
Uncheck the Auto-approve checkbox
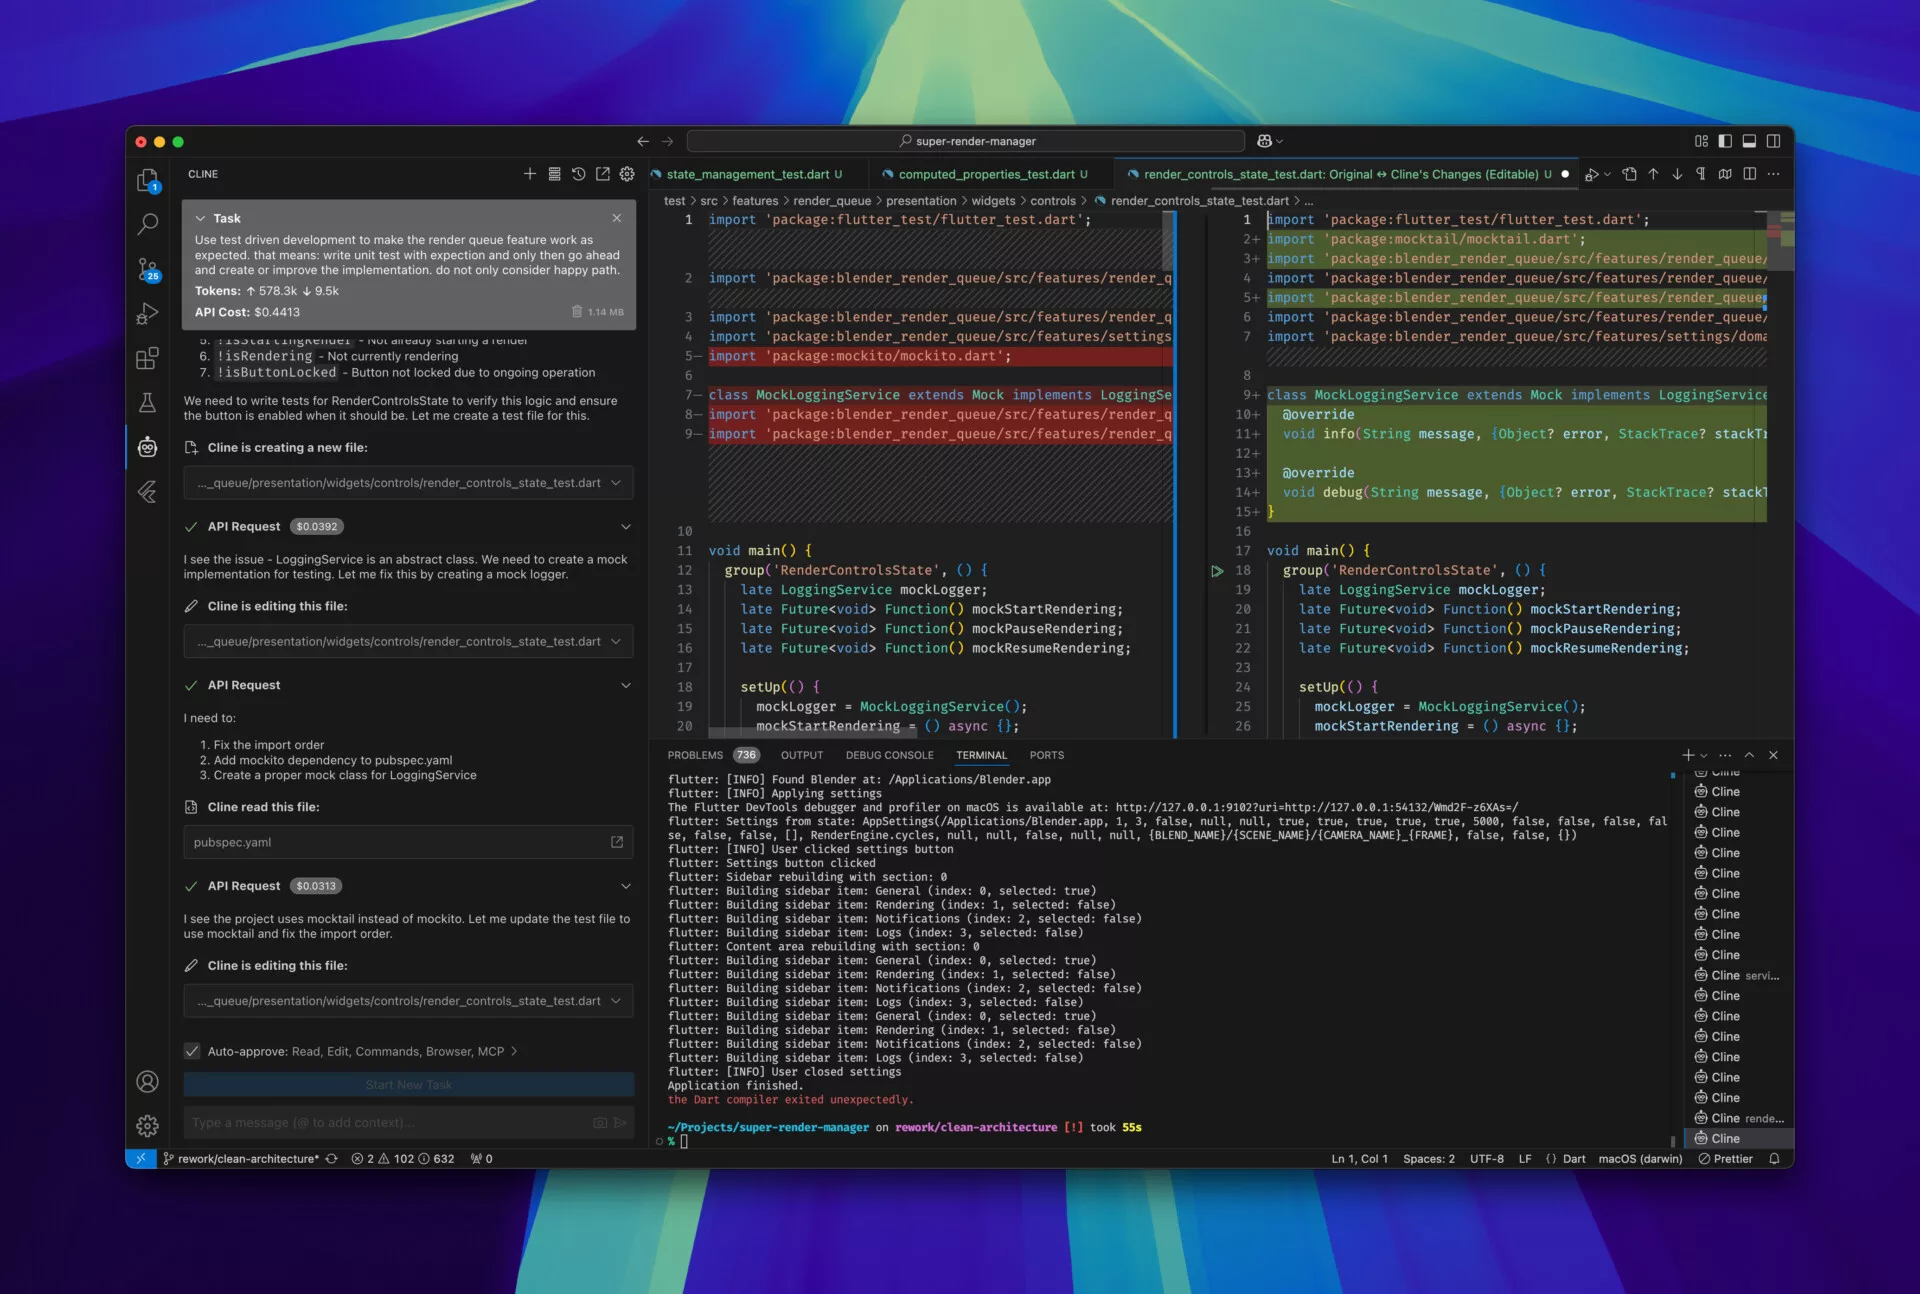192,1051
